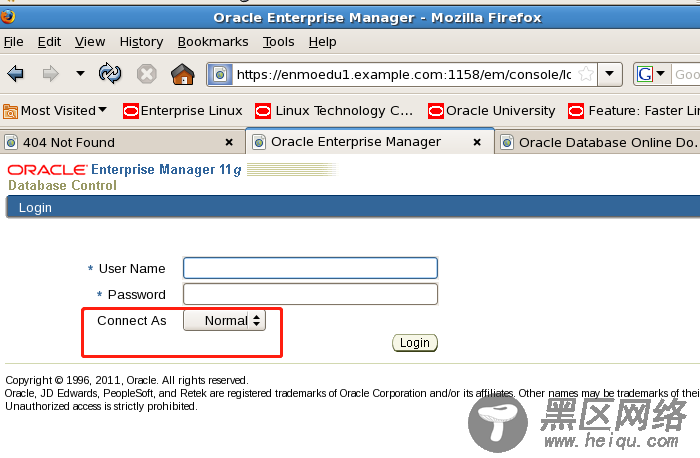Open the View menu
Viewport: 700px width, 458px height.
90,42
